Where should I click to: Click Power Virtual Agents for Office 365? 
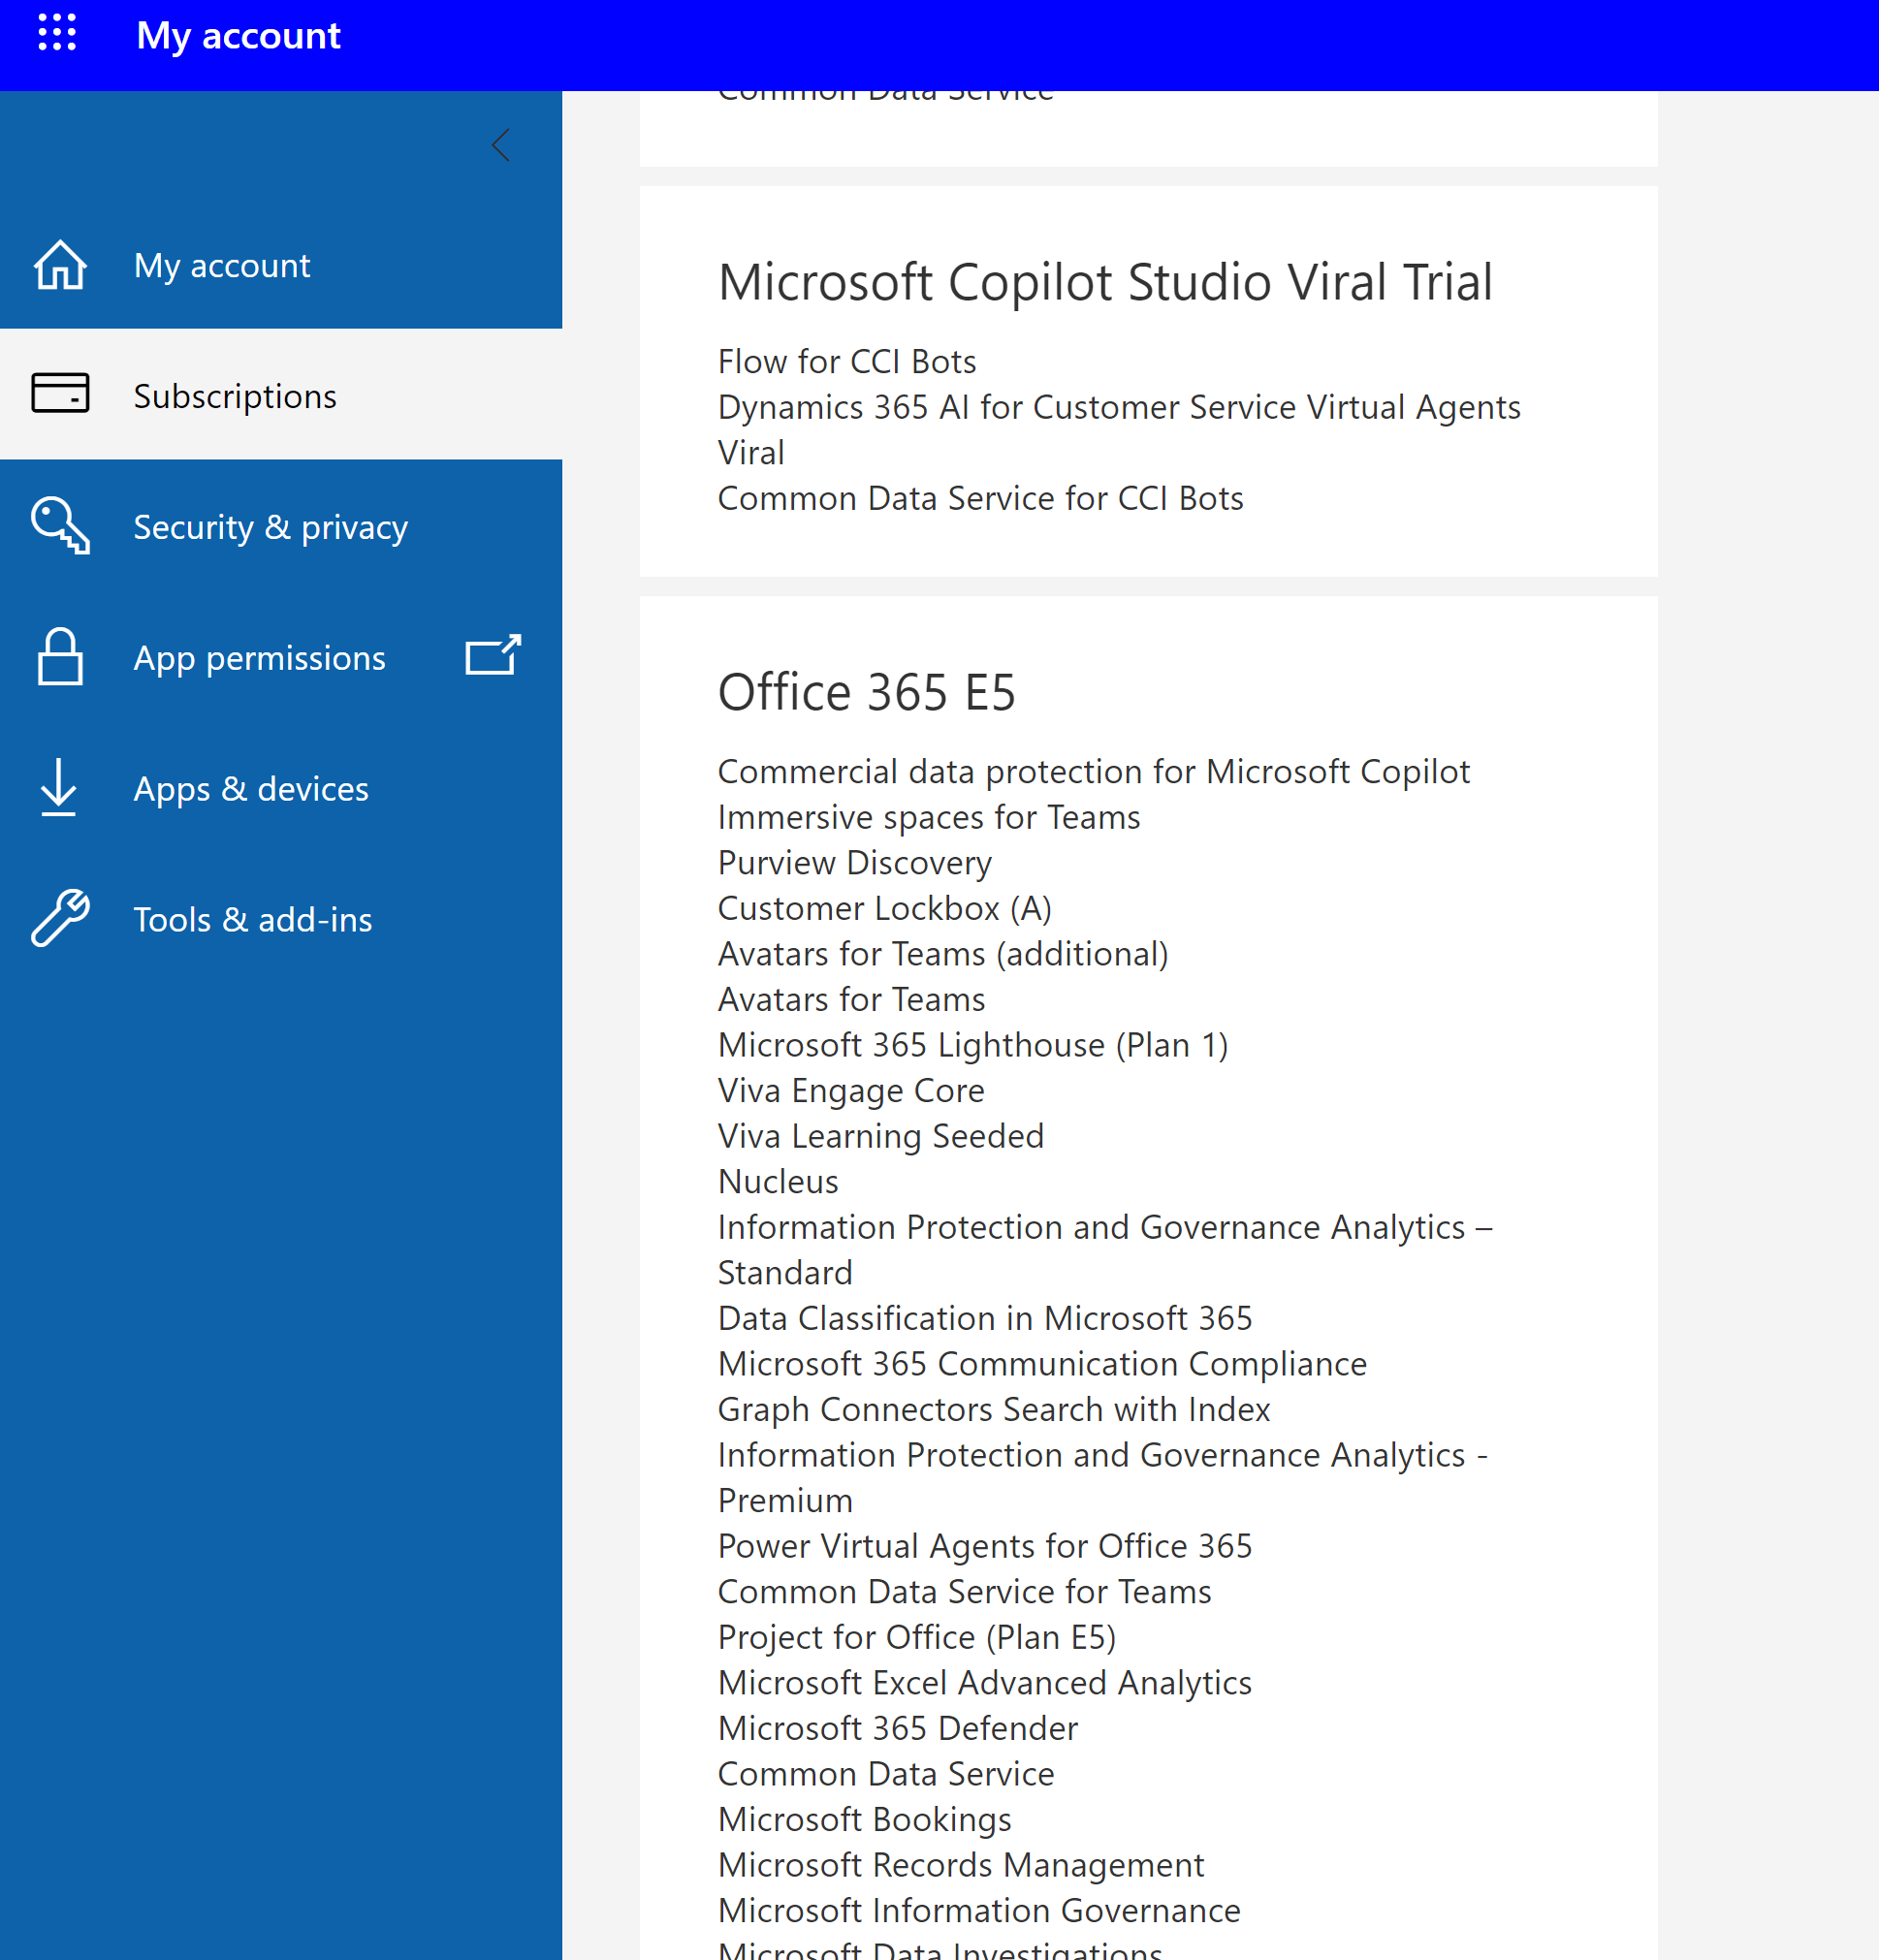tap(984, 1545)
